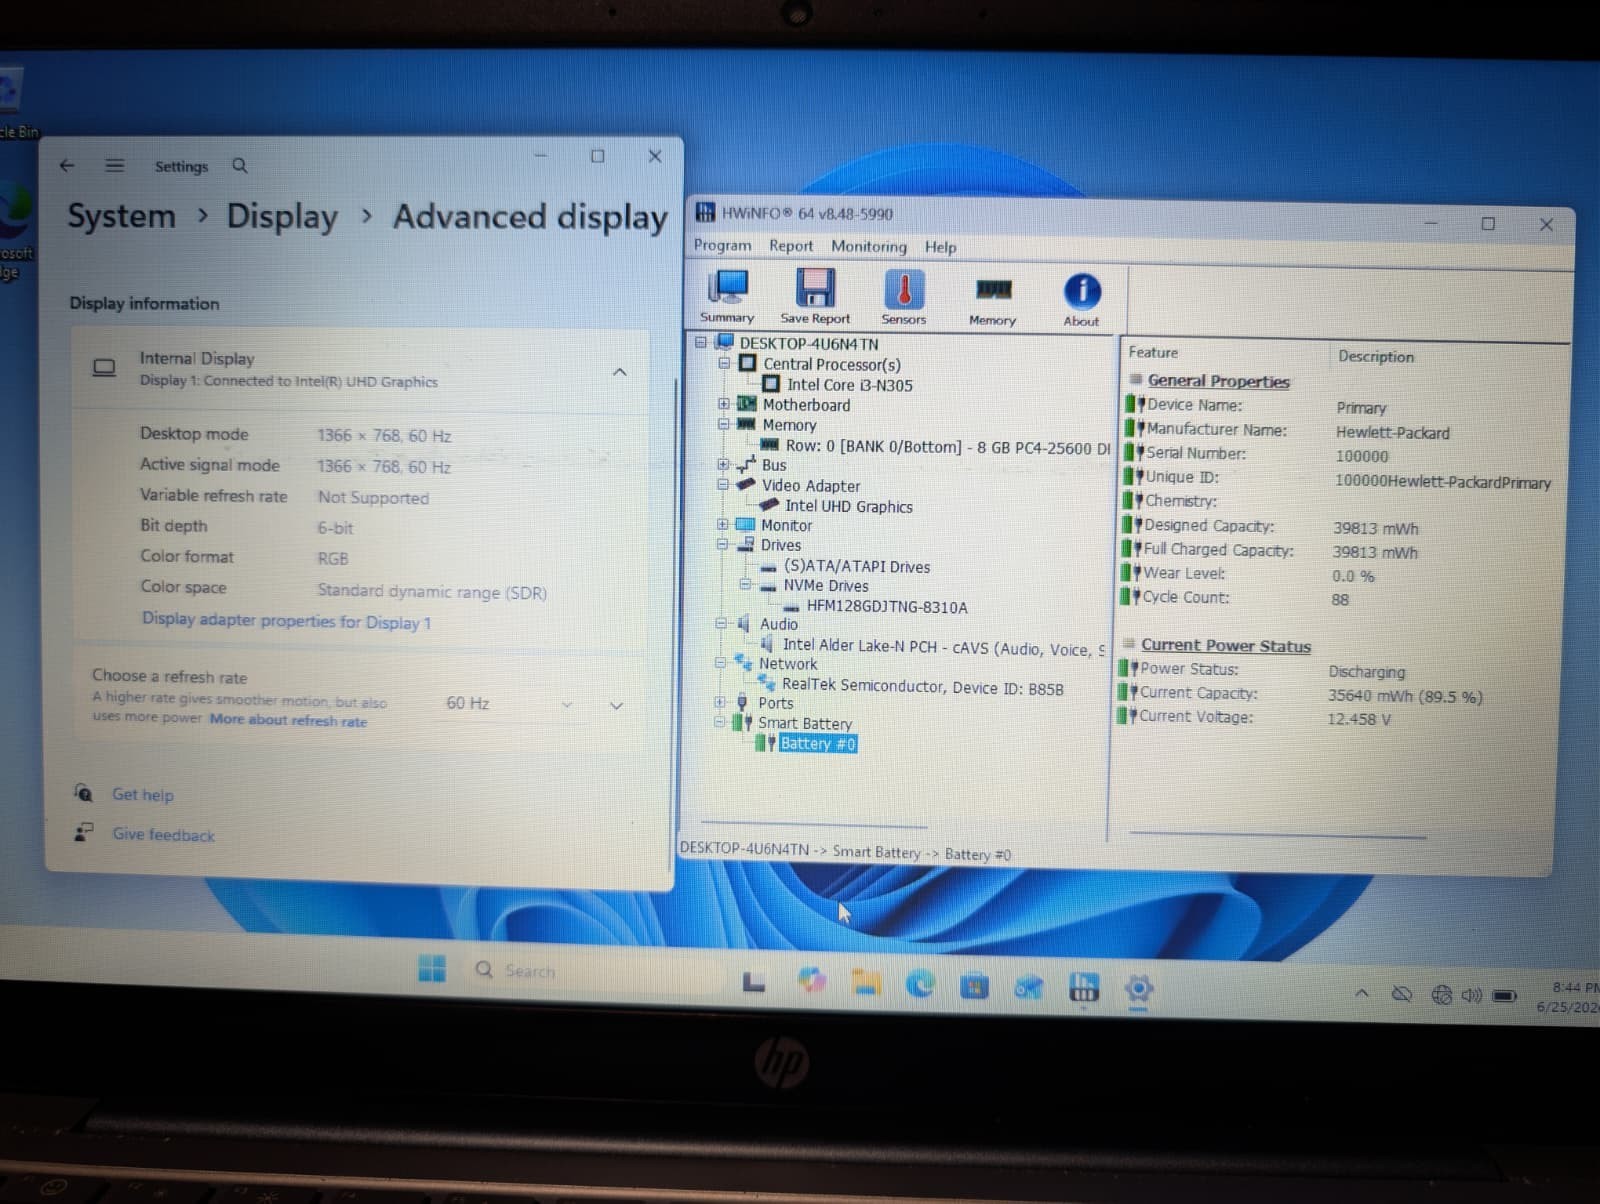Select Intel UHD Graphics tree item
1600x1204 pixels.
click(848, 506)
